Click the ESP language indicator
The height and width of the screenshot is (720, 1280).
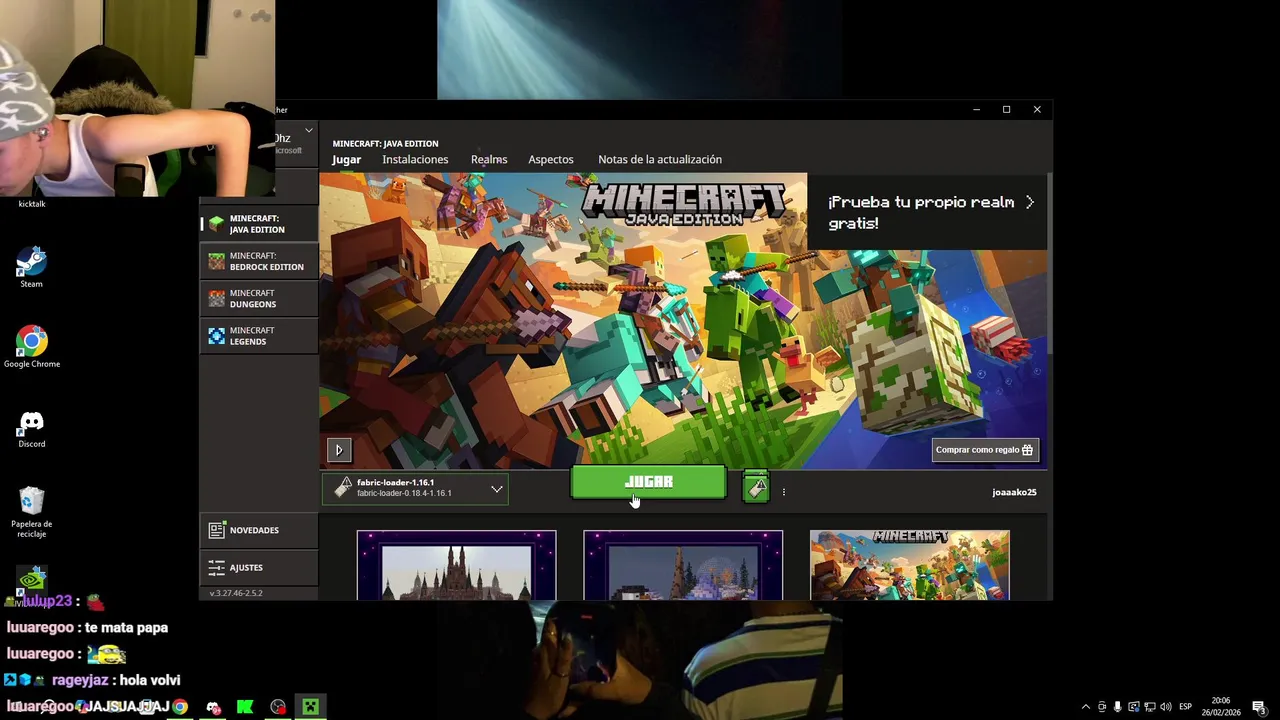tap(1186, 707)
